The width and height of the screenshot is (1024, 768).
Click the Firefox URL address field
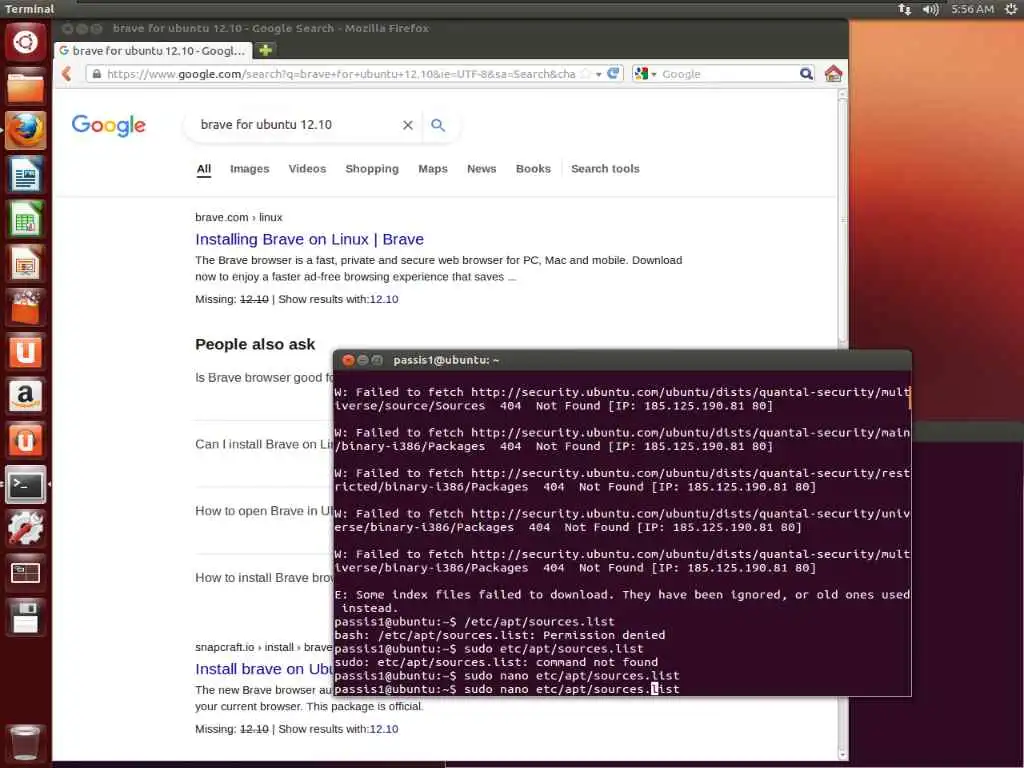pos(341,74)
